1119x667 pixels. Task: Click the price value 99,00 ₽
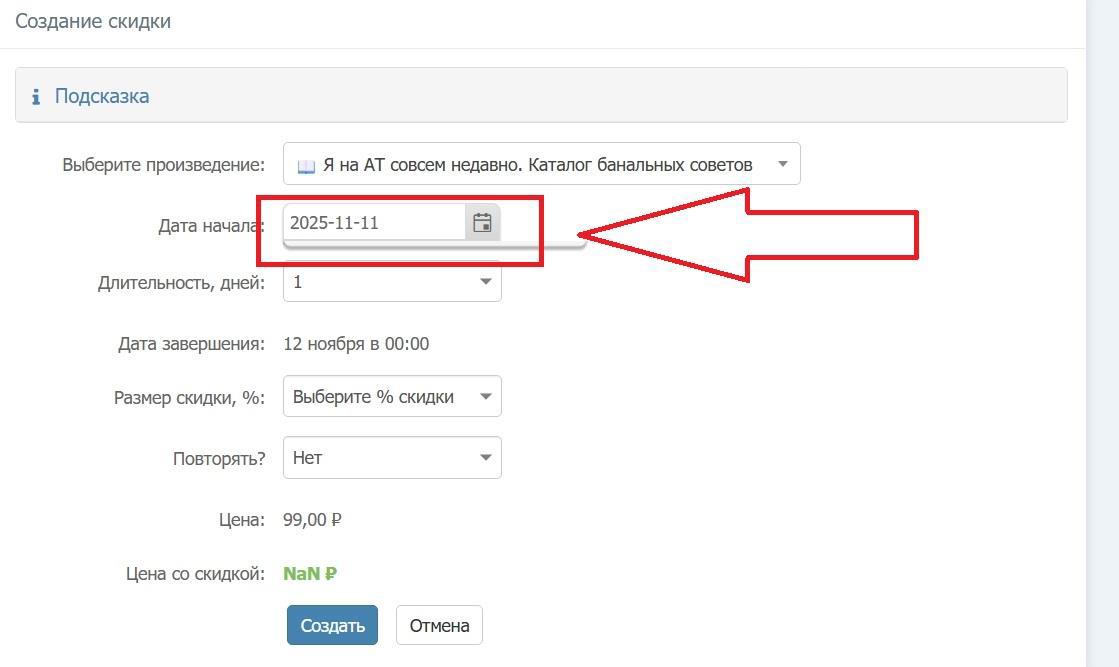point(312,519)
